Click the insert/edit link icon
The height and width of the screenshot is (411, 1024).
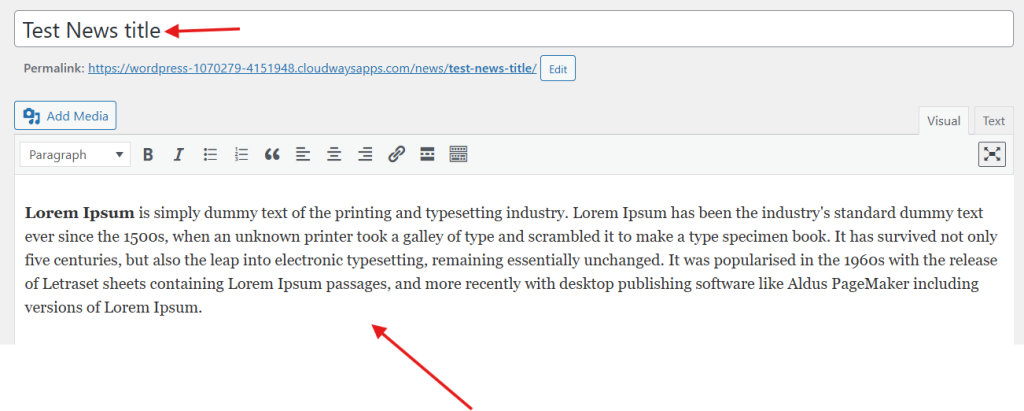[396, 154]
